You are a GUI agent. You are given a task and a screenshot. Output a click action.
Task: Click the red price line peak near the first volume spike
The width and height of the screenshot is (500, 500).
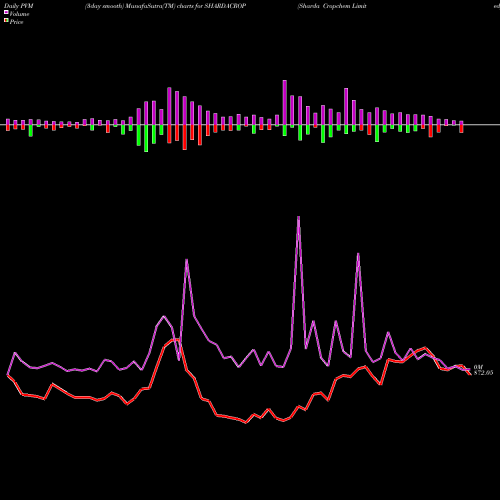coord(176,340)
